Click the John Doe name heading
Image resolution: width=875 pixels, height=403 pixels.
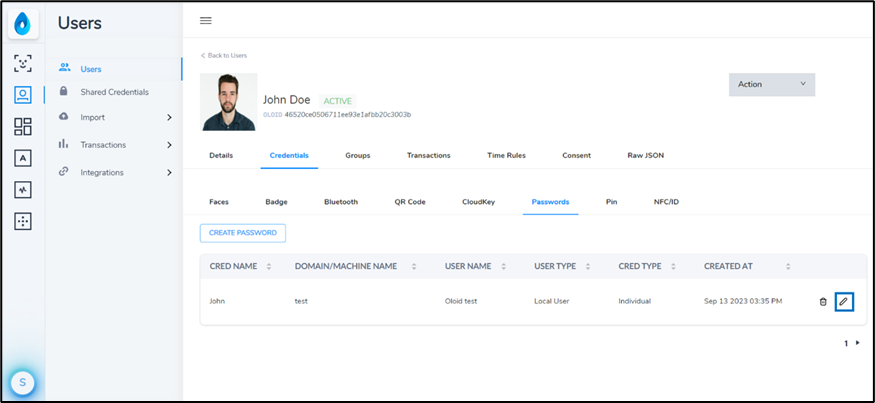286,100
